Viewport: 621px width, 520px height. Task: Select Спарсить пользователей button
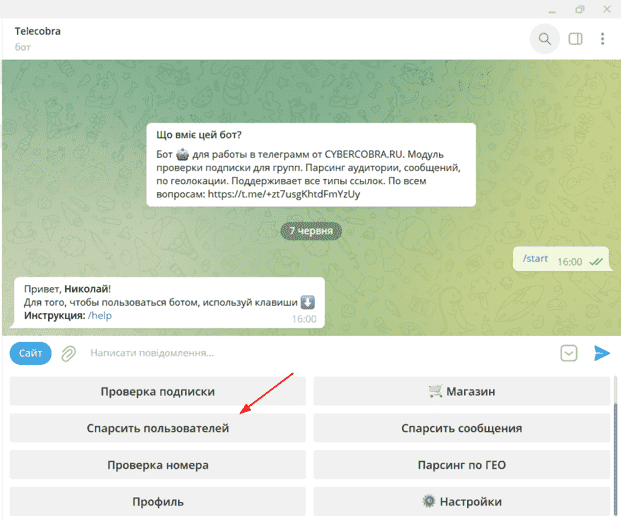click(x=158, y=428)
